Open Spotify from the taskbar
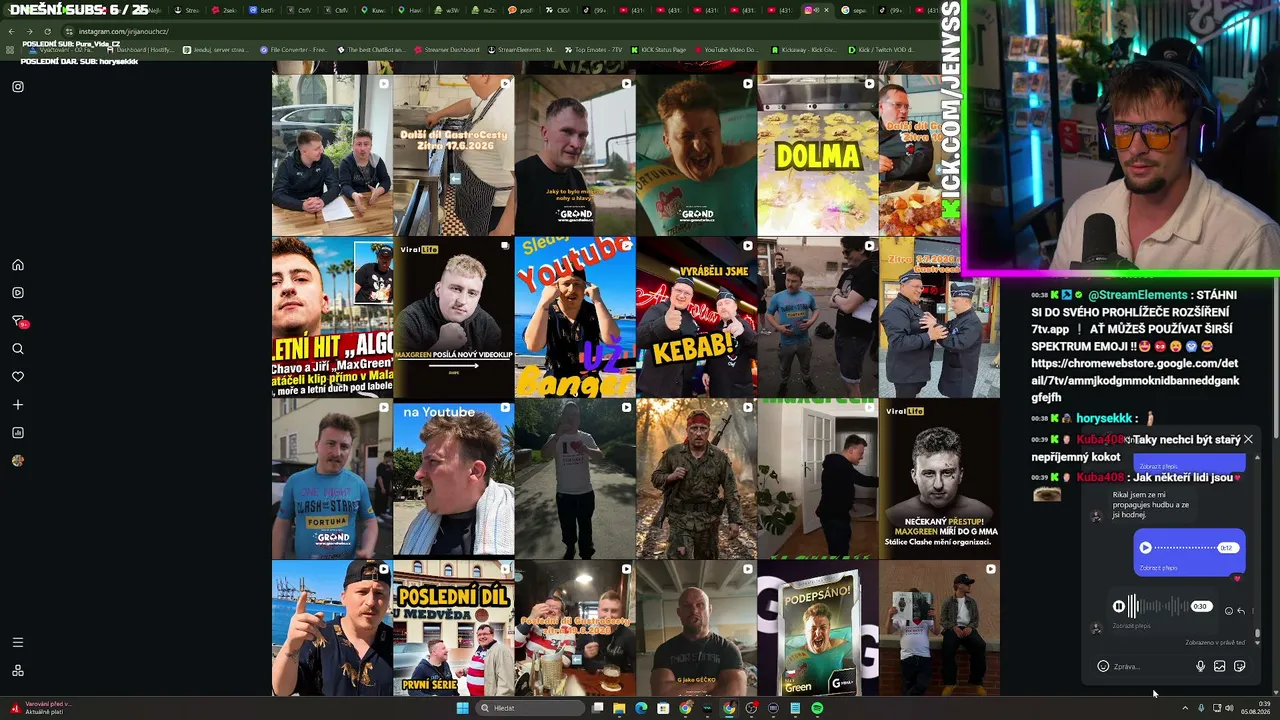The image size is (1280, 720). point(817,708)
